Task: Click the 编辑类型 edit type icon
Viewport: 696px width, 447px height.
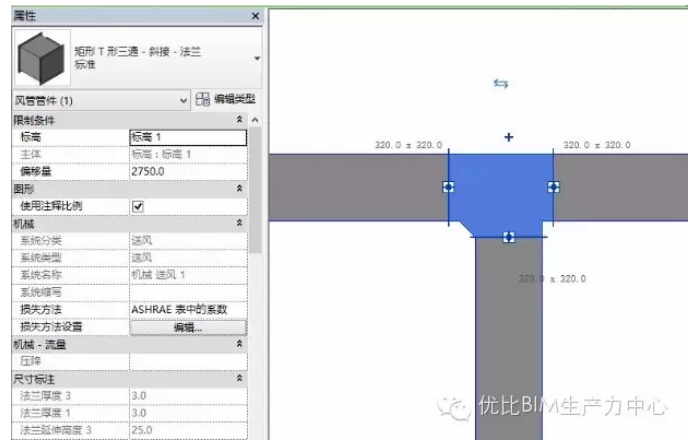Action: pos(204,100)
